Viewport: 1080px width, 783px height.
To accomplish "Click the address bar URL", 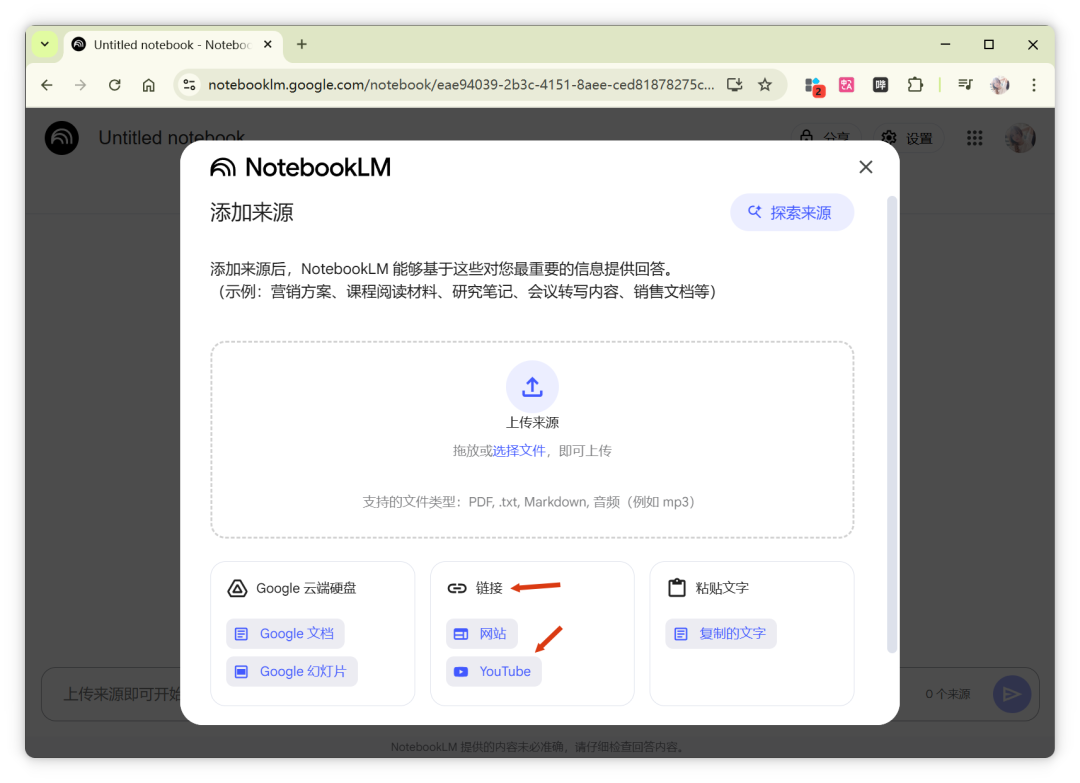I will pos(460,85).
